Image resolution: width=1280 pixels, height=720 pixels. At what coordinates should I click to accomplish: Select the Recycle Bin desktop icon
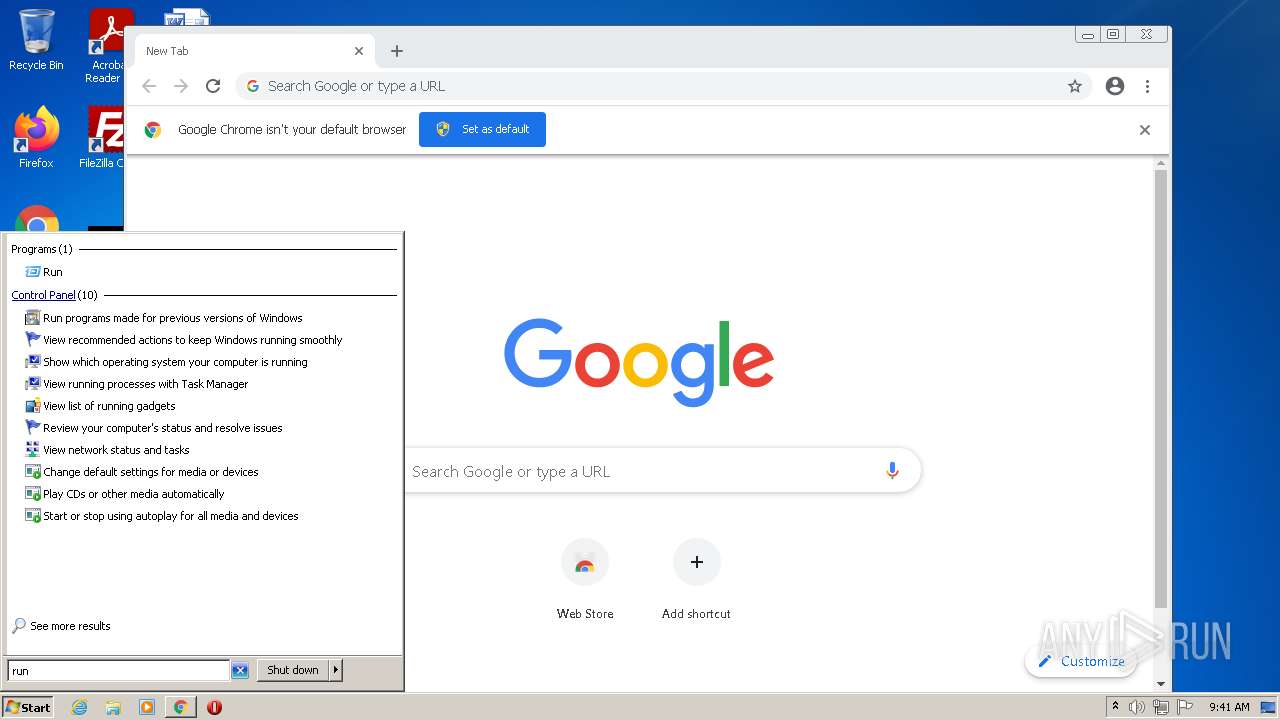(x=36, y=40)
